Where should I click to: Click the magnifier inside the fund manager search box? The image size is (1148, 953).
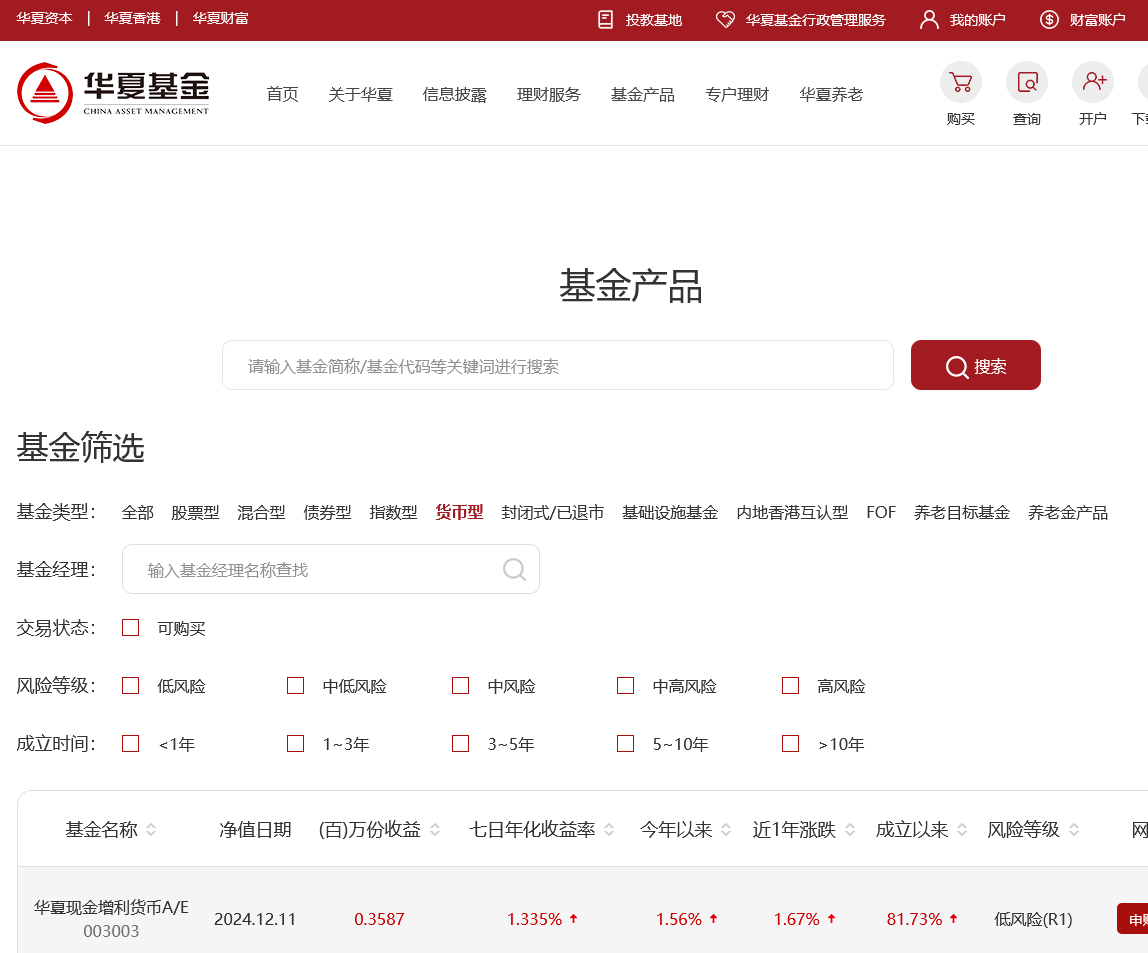[514, 569]
